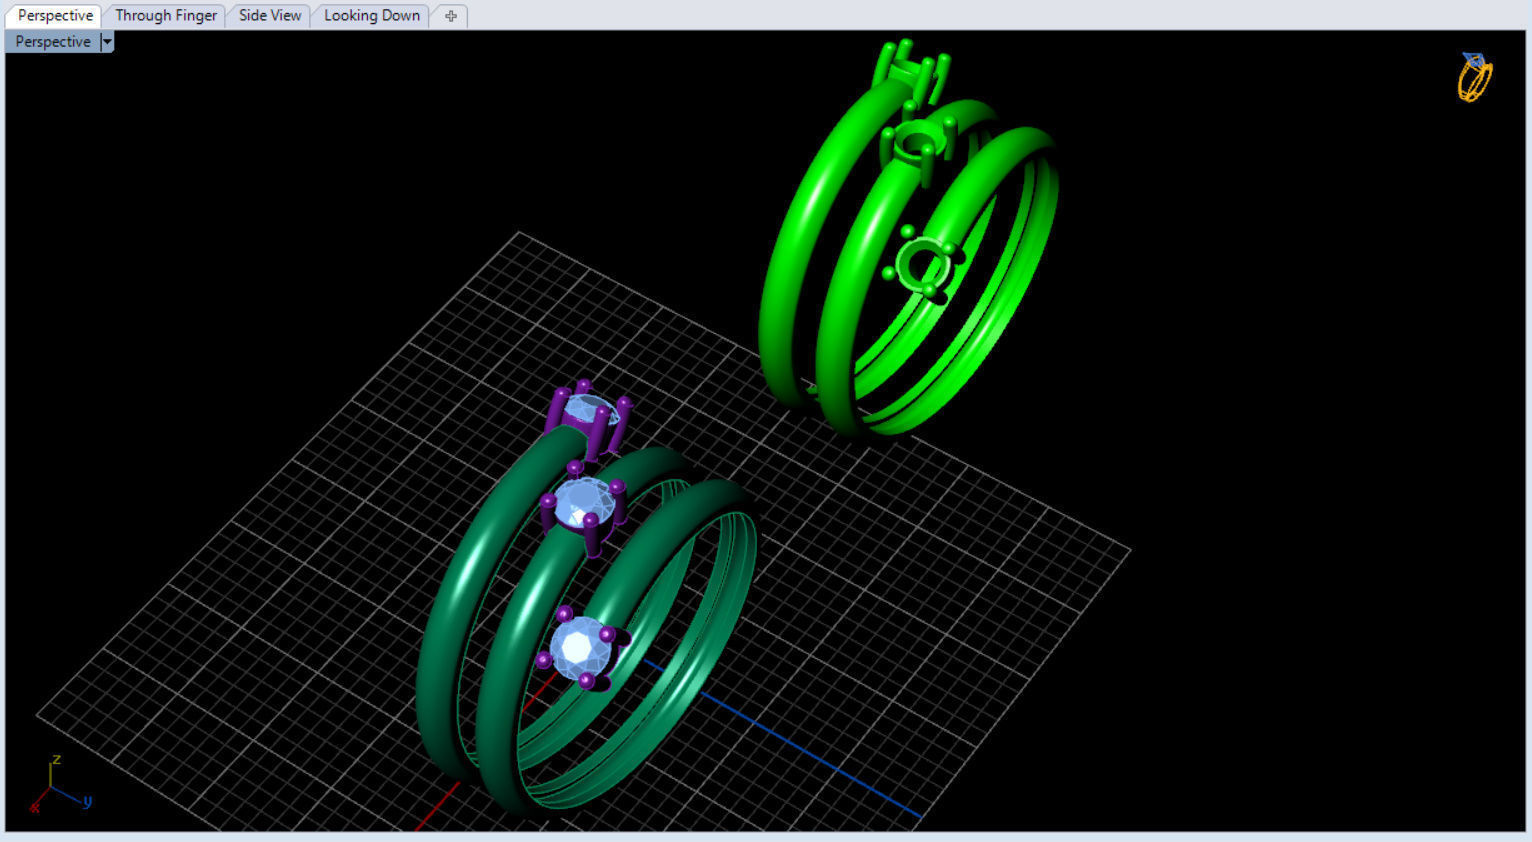The image size is (1532, 842).
Task: Switch to the Looking Down tab
Action: (372, 16)
